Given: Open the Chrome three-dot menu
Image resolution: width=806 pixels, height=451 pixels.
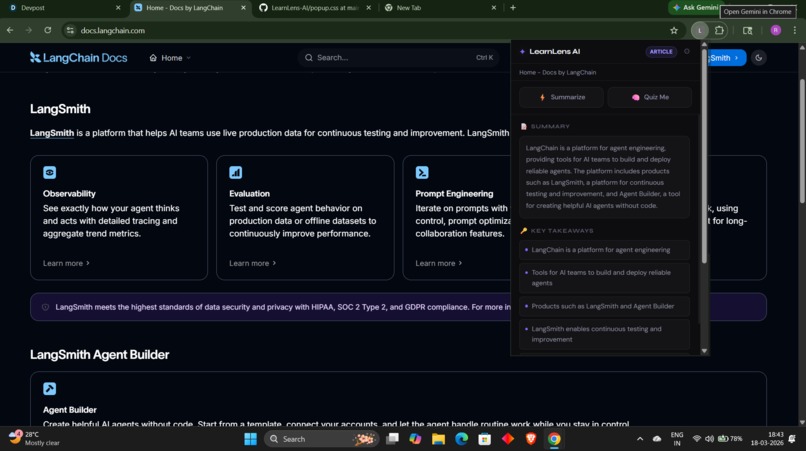Looking at the screenshot, I should click(795, 30).
